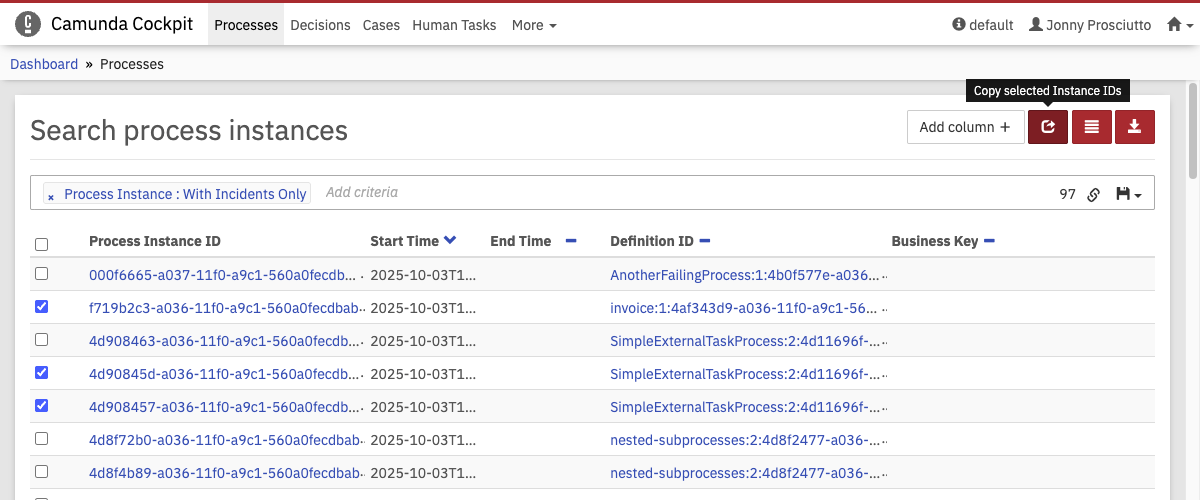Switch to the Decisions tab
The width and height of the screenshot is (1200, 500).
320,25
